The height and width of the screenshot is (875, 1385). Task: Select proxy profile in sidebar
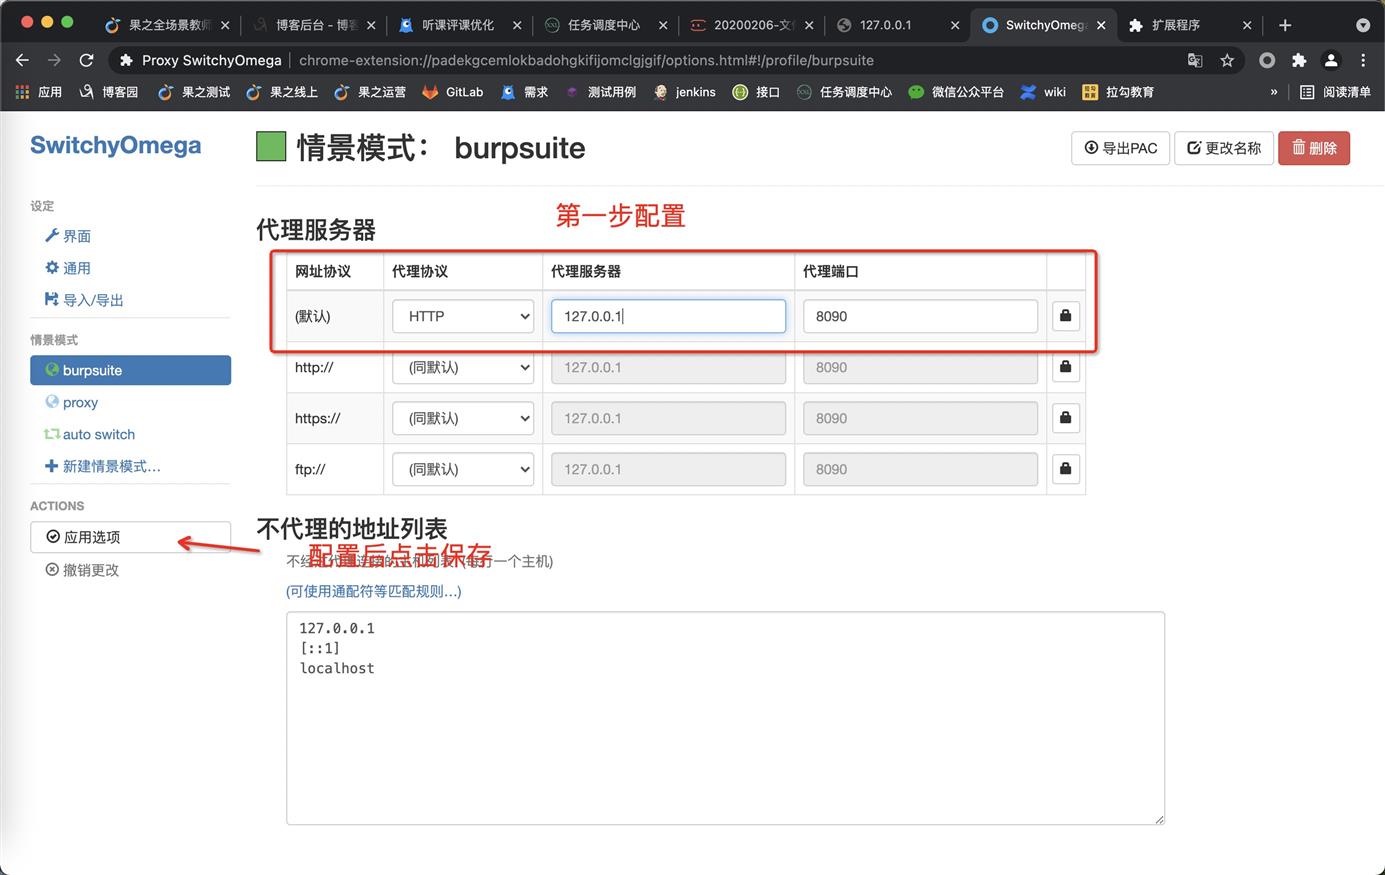(x=72, y=402)
